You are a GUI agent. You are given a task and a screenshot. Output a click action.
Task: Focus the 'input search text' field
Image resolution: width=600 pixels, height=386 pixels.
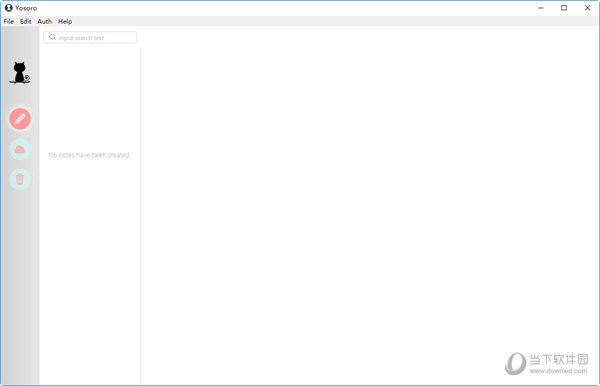[90, 37]
